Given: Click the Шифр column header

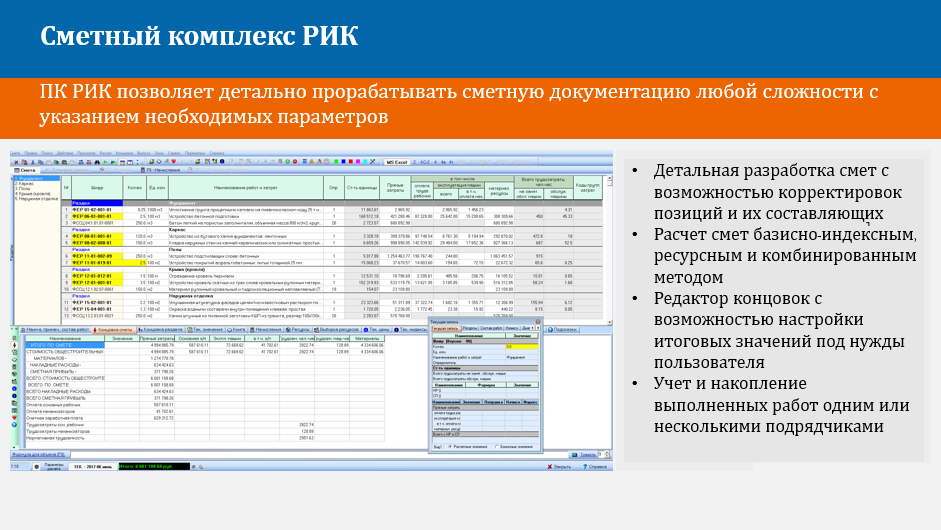Looking at the screenshot, I should [97, 188].
